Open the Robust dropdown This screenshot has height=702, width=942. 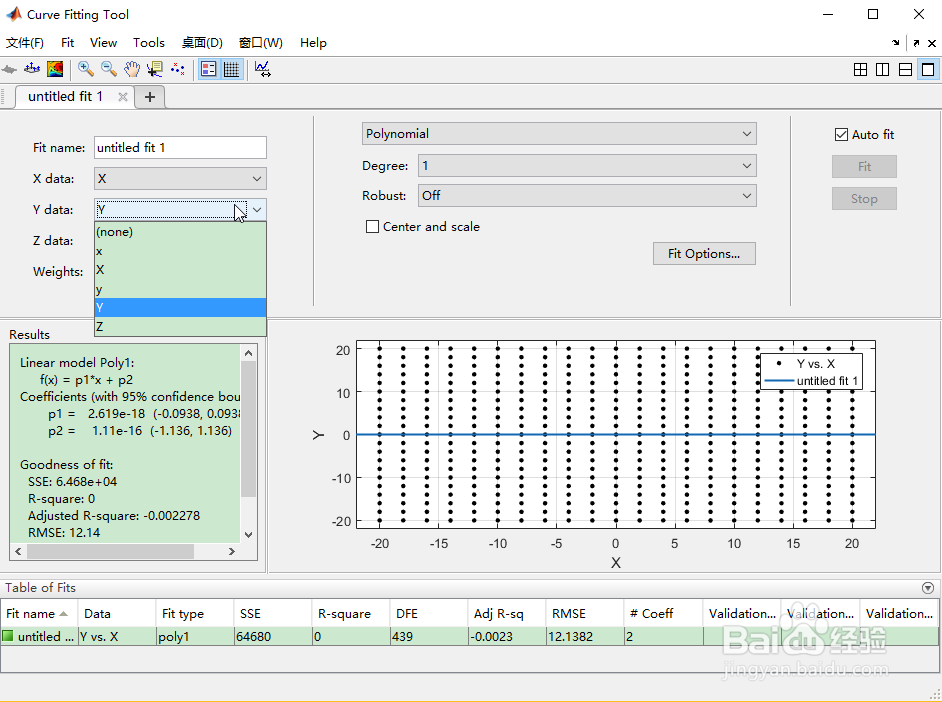(587, 195)
